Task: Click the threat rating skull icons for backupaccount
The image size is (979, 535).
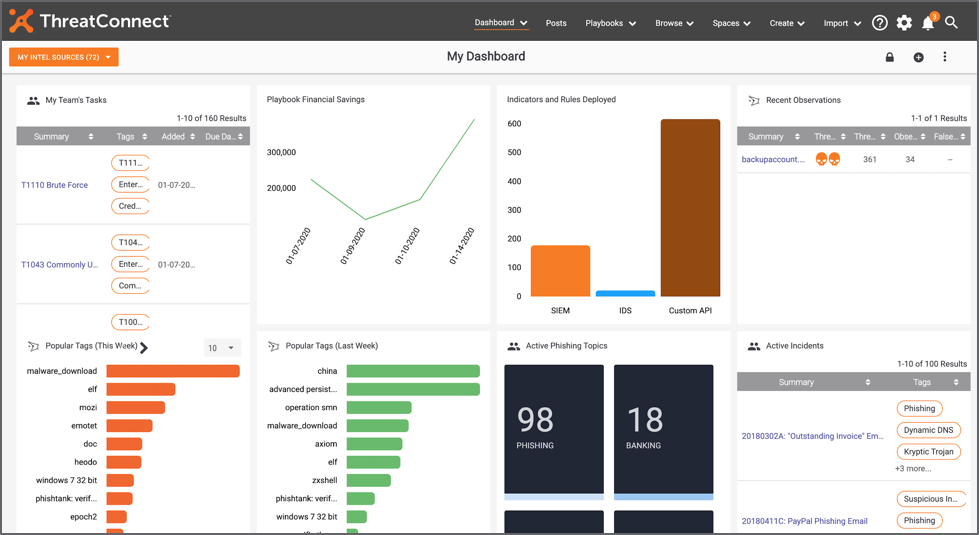Action: pyautogui.click(x=828, y=159)
